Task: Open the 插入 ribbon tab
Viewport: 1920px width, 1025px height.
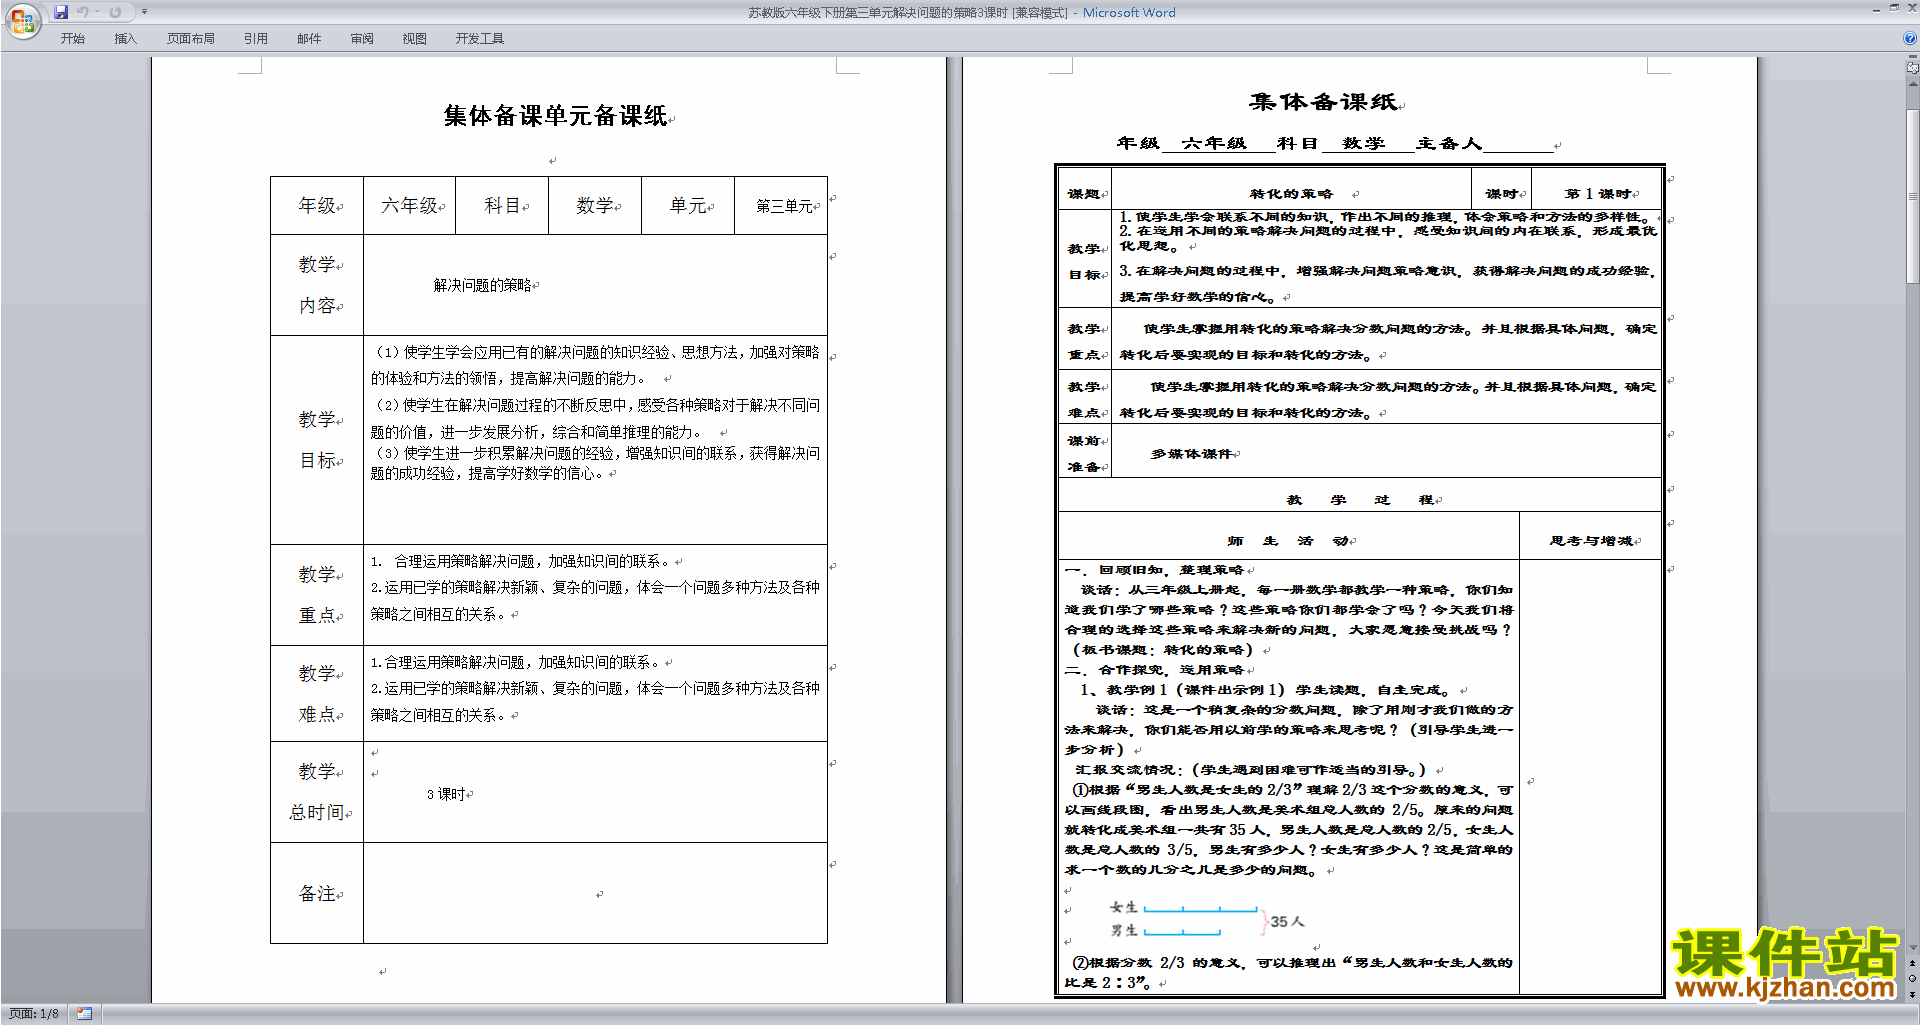Action: (x=125, y=39)
